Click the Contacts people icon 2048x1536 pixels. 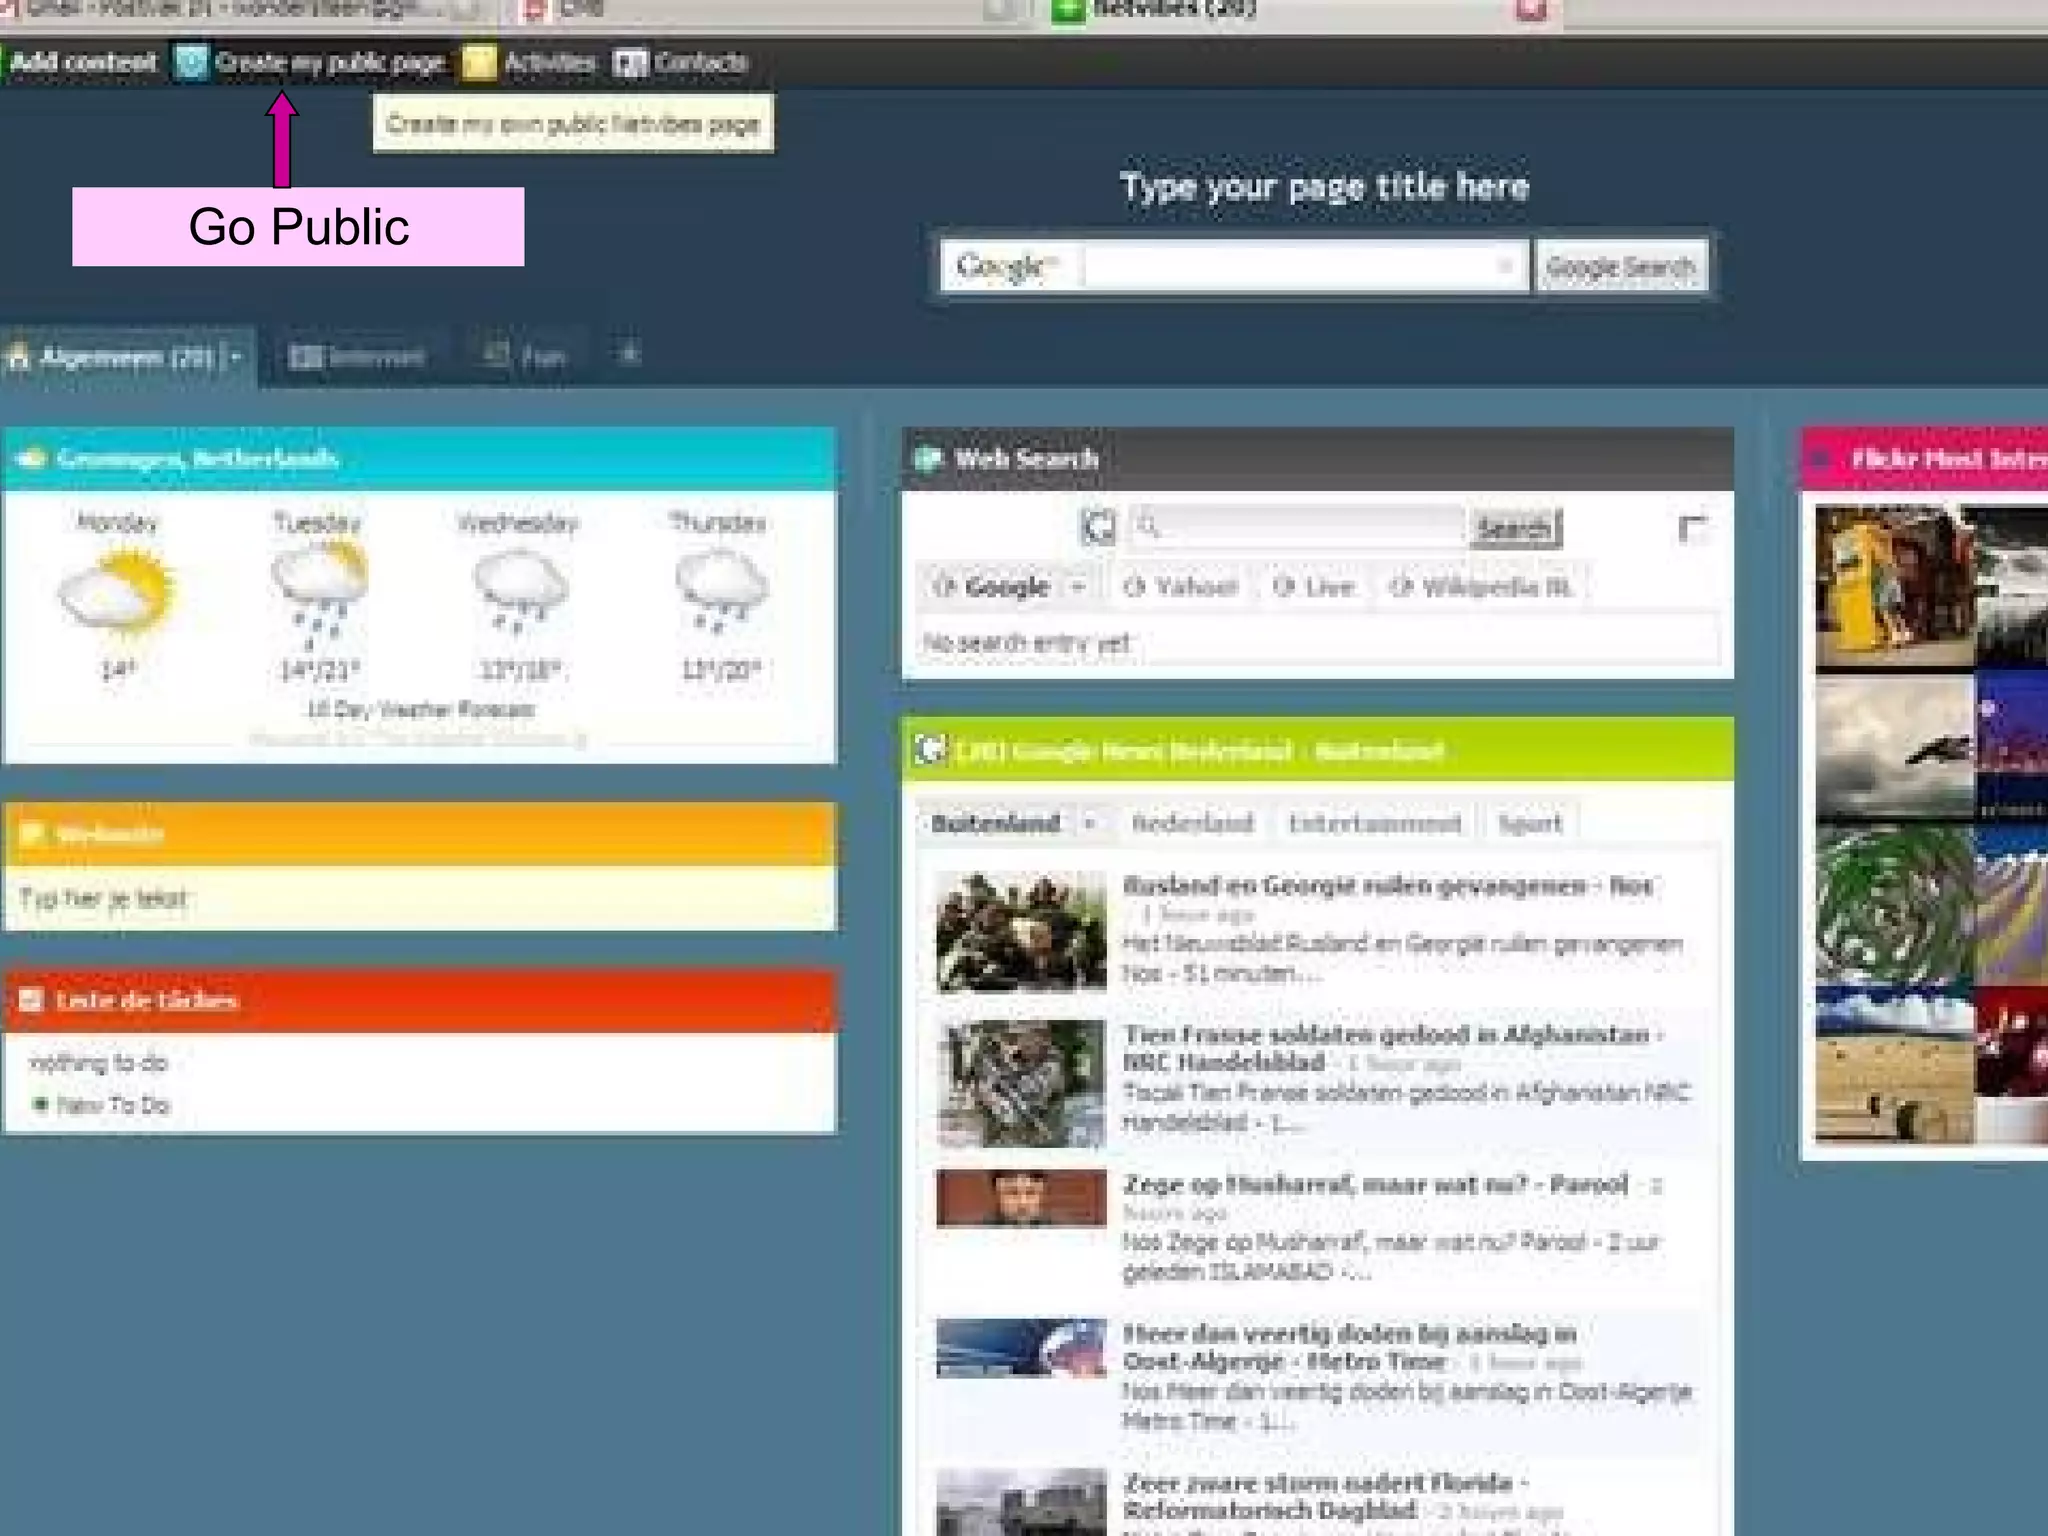click(631, 63)
